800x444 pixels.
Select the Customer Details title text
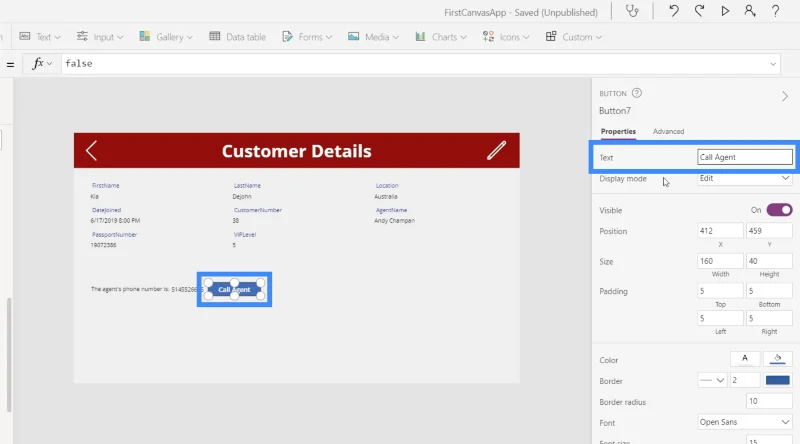tap(296, 151)
